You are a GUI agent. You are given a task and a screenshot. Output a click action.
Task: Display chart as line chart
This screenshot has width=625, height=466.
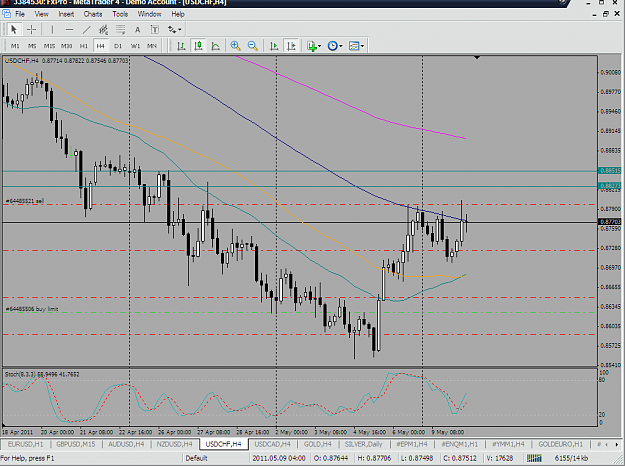click(216, 46)
